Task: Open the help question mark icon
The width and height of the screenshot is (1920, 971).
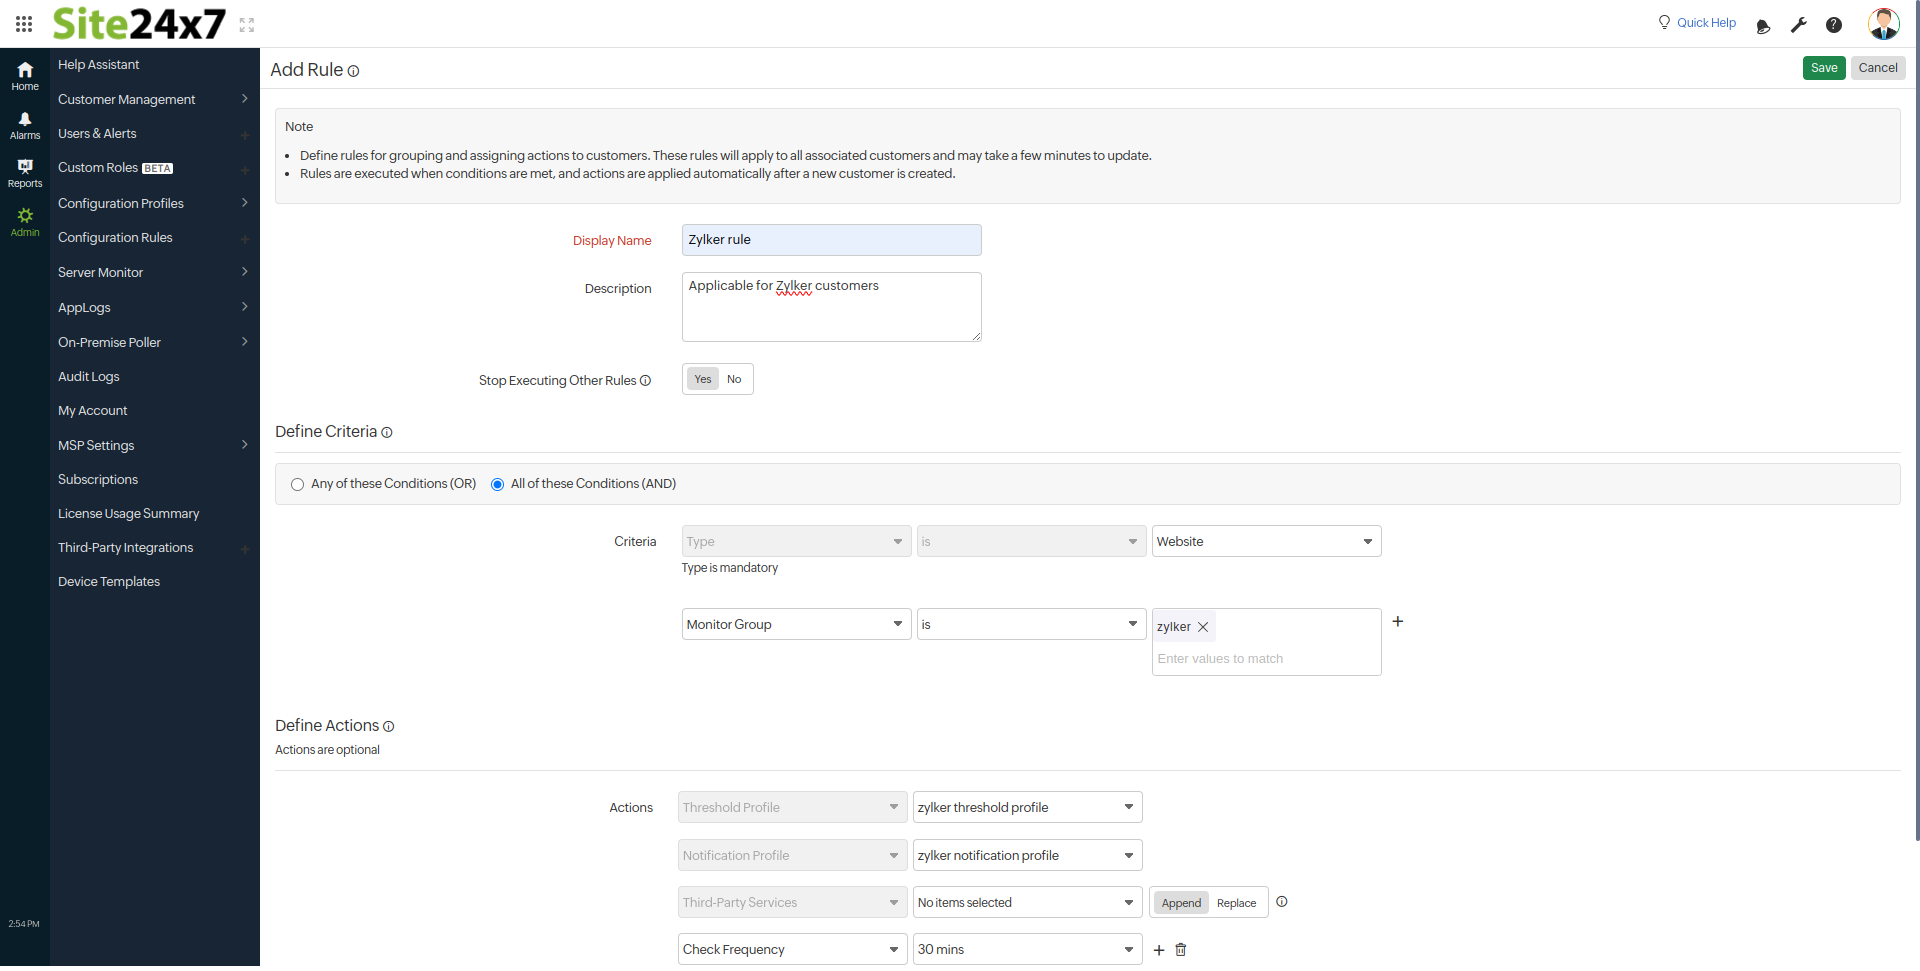Action: [x=1834, y=25]
